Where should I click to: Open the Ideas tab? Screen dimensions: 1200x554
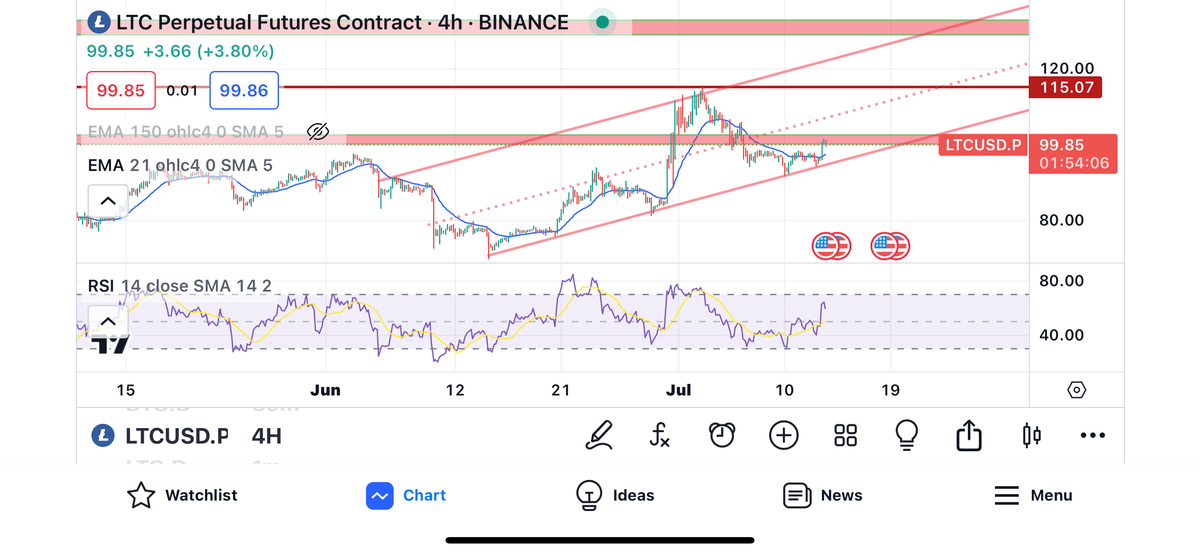(615, 495)
